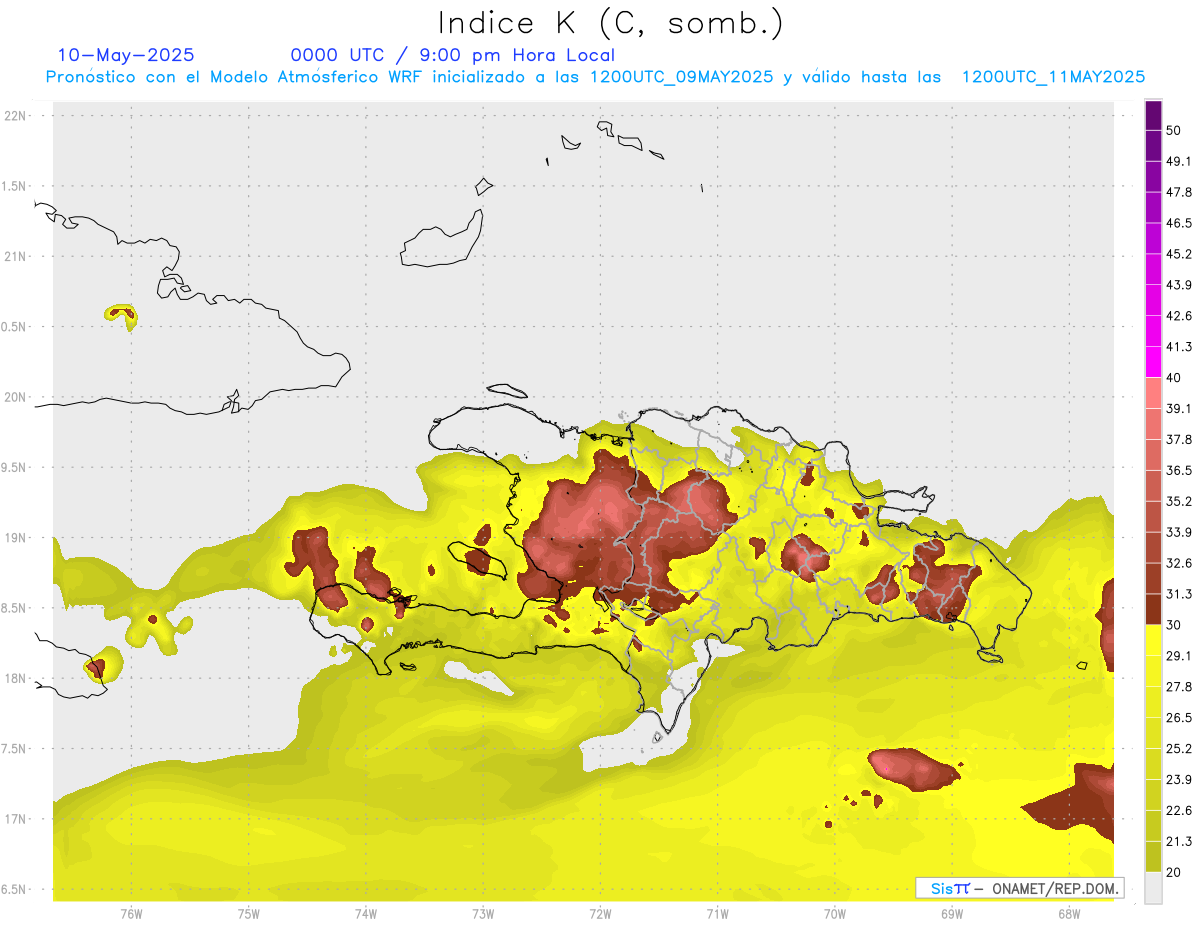Click the '1200UTC_11MAY2025' valid-until time
Image resolution: width=1200 pixels, height=927 pixels.
pos(1053,77)
